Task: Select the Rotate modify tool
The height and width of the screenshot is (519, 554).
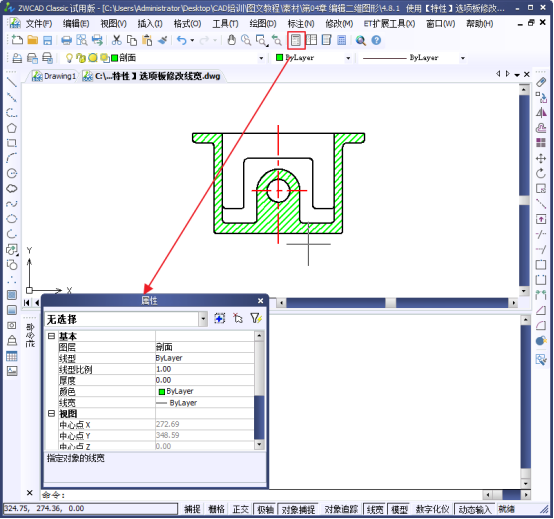Action: coord(541,173)
